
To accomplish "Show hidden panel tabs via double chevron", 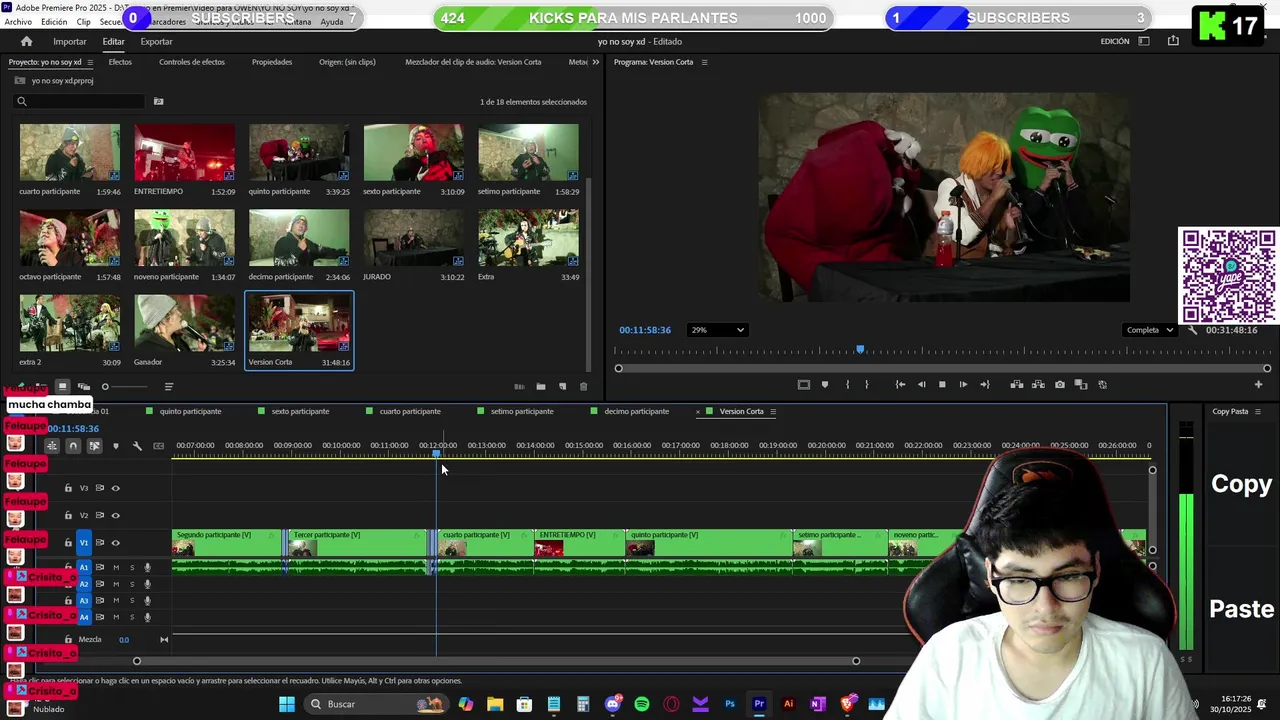I will click(x=596, y=62).
